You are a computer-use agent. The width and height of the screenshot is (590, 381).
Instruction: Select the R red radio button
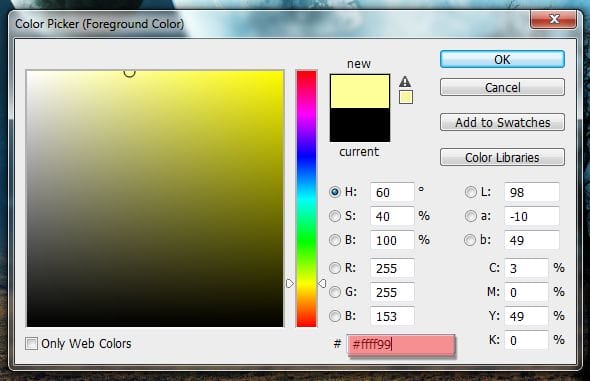(335, 268)
